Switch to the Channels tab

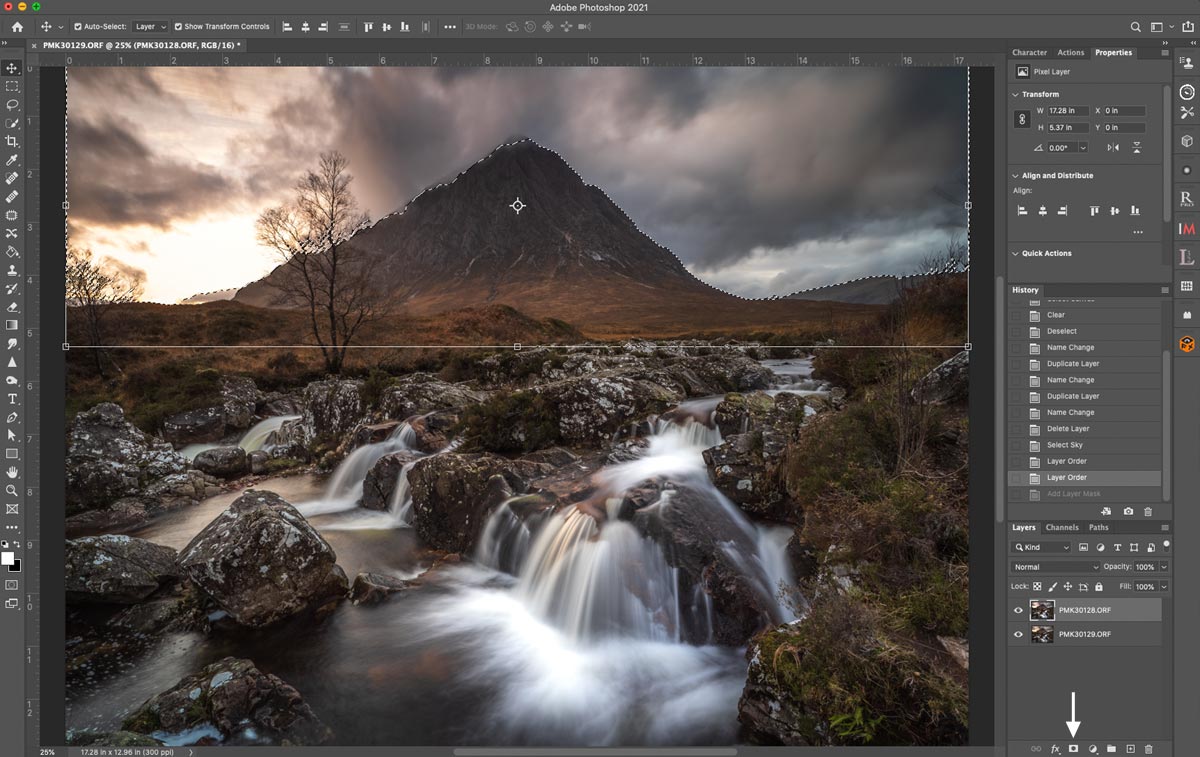coord(1061,528)
